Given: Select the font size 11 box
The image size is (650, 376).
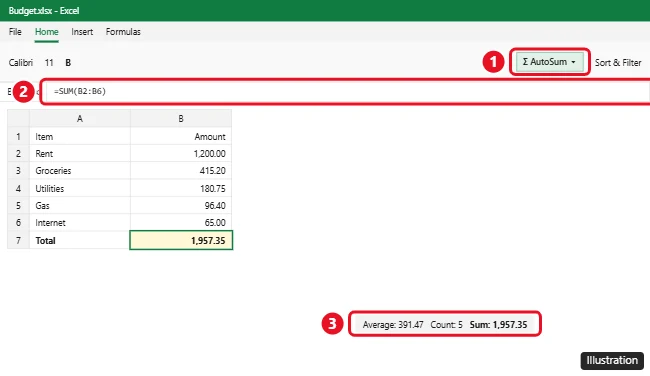Looking at the screenshot, I should point(49,63).
